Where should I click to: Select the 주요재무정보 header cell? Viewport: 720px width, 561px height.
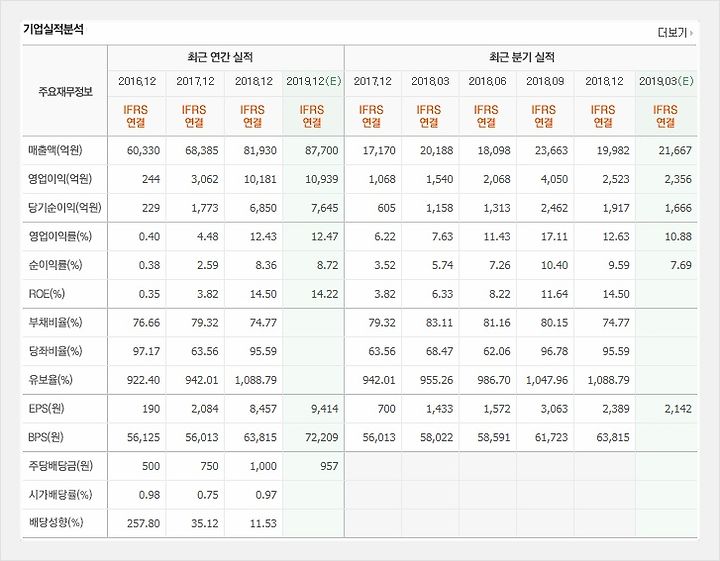tap(65, 91)
